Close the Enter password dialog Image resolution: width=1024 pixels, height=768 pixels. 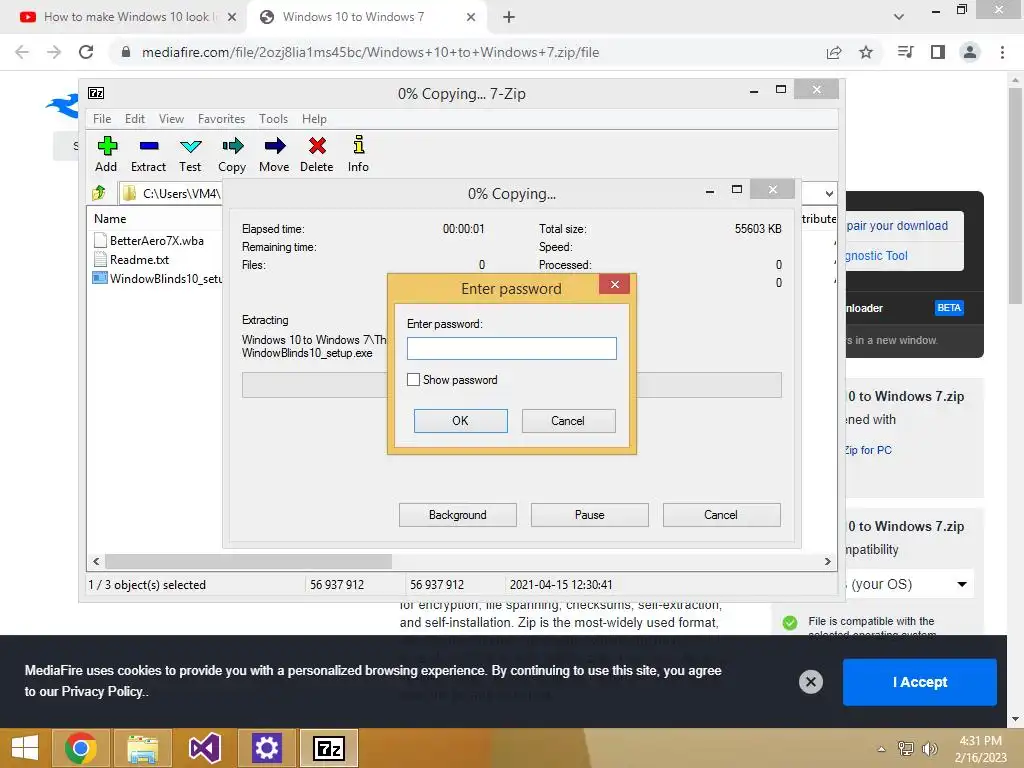614,284
